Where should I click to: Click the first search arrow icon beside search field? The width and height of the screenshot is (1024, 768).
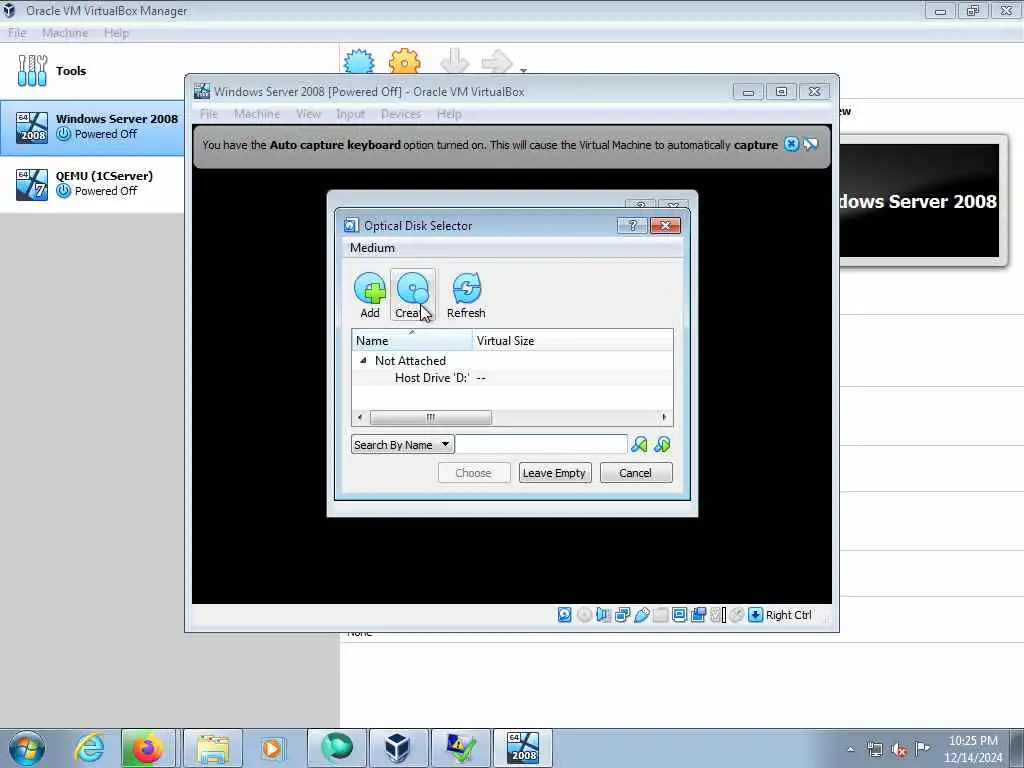(639, 445)
